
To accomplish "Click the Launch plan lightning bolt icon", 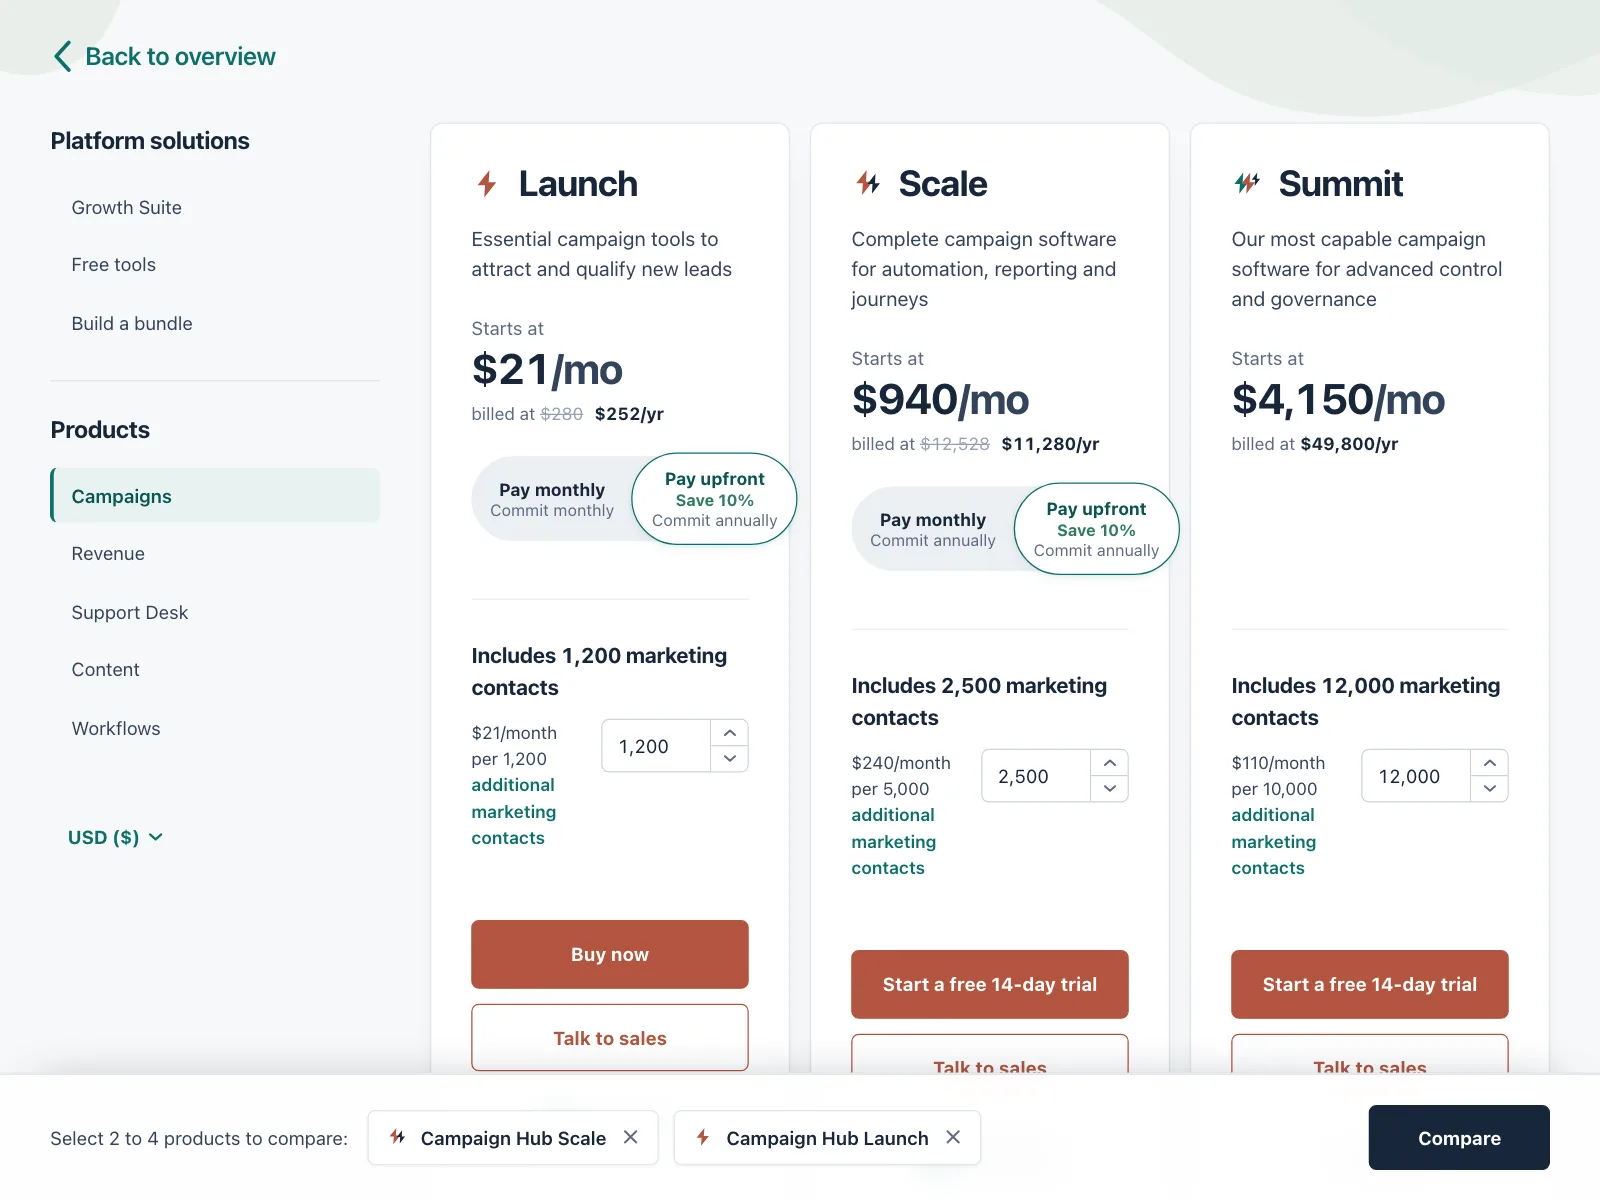I will pos(487,184).
